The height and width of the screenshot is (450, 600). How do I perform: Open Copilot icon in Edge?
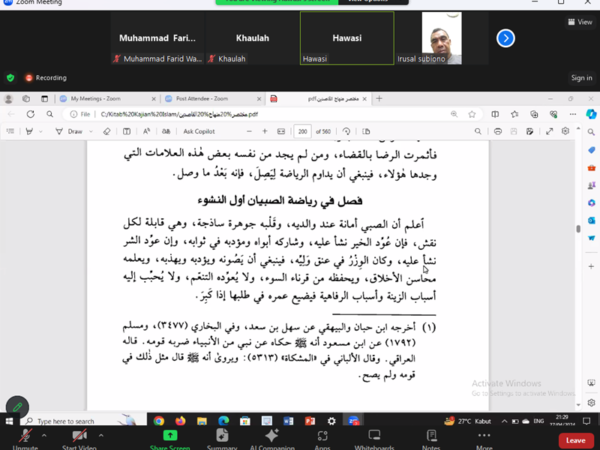[591, 114]
